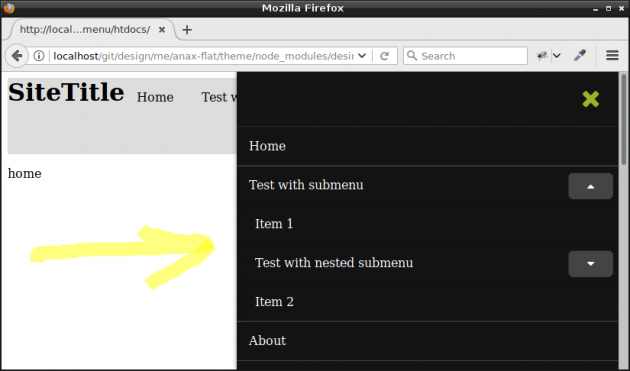Screen dimensions: 630x371
Task: Open the address bar history dropdown
Action: tap(362, 55)
